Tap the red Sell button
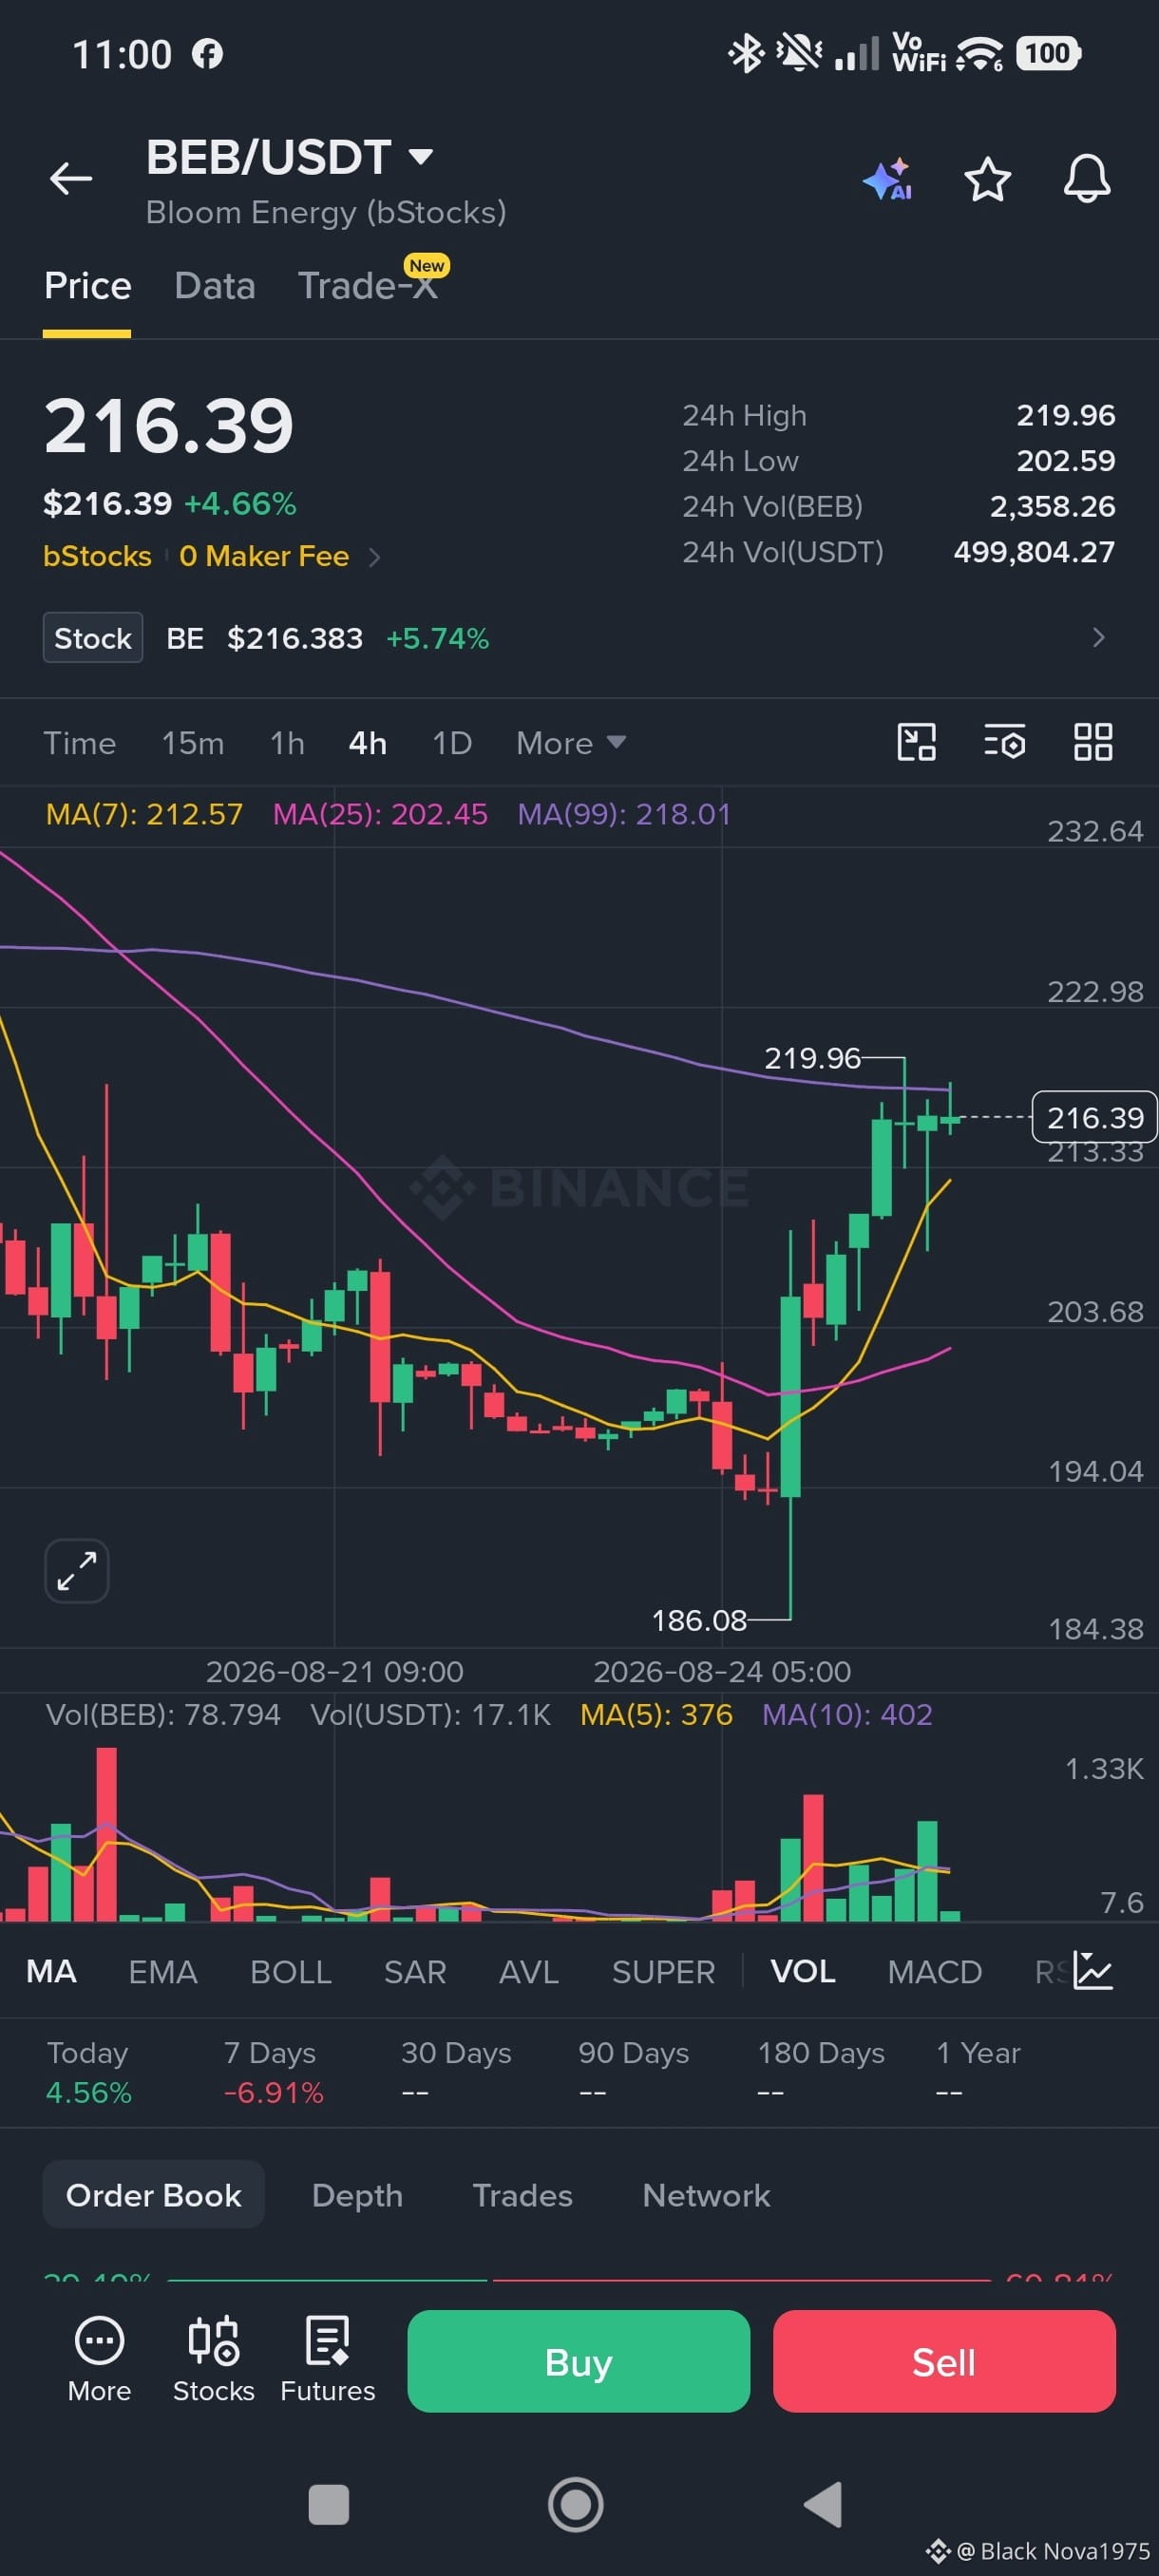 pyautogui.click(x=943, y=2361)
